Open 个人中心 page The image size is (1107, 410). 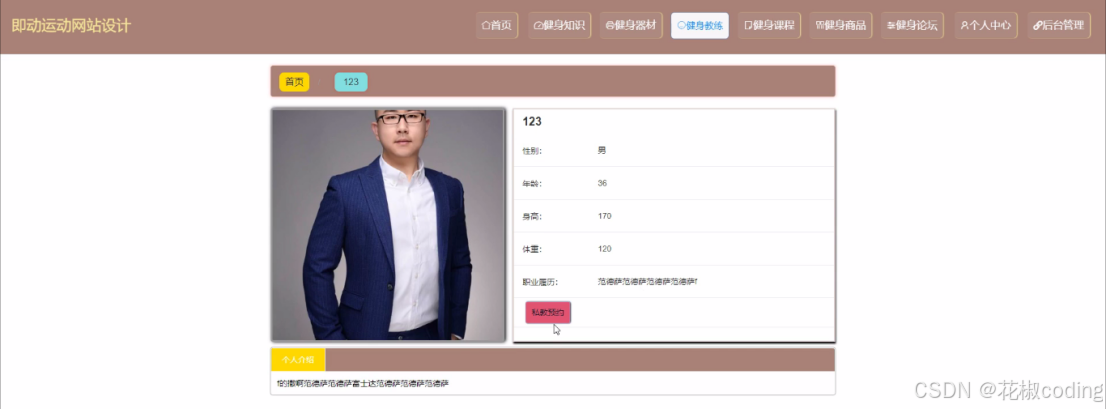(986, 25)
